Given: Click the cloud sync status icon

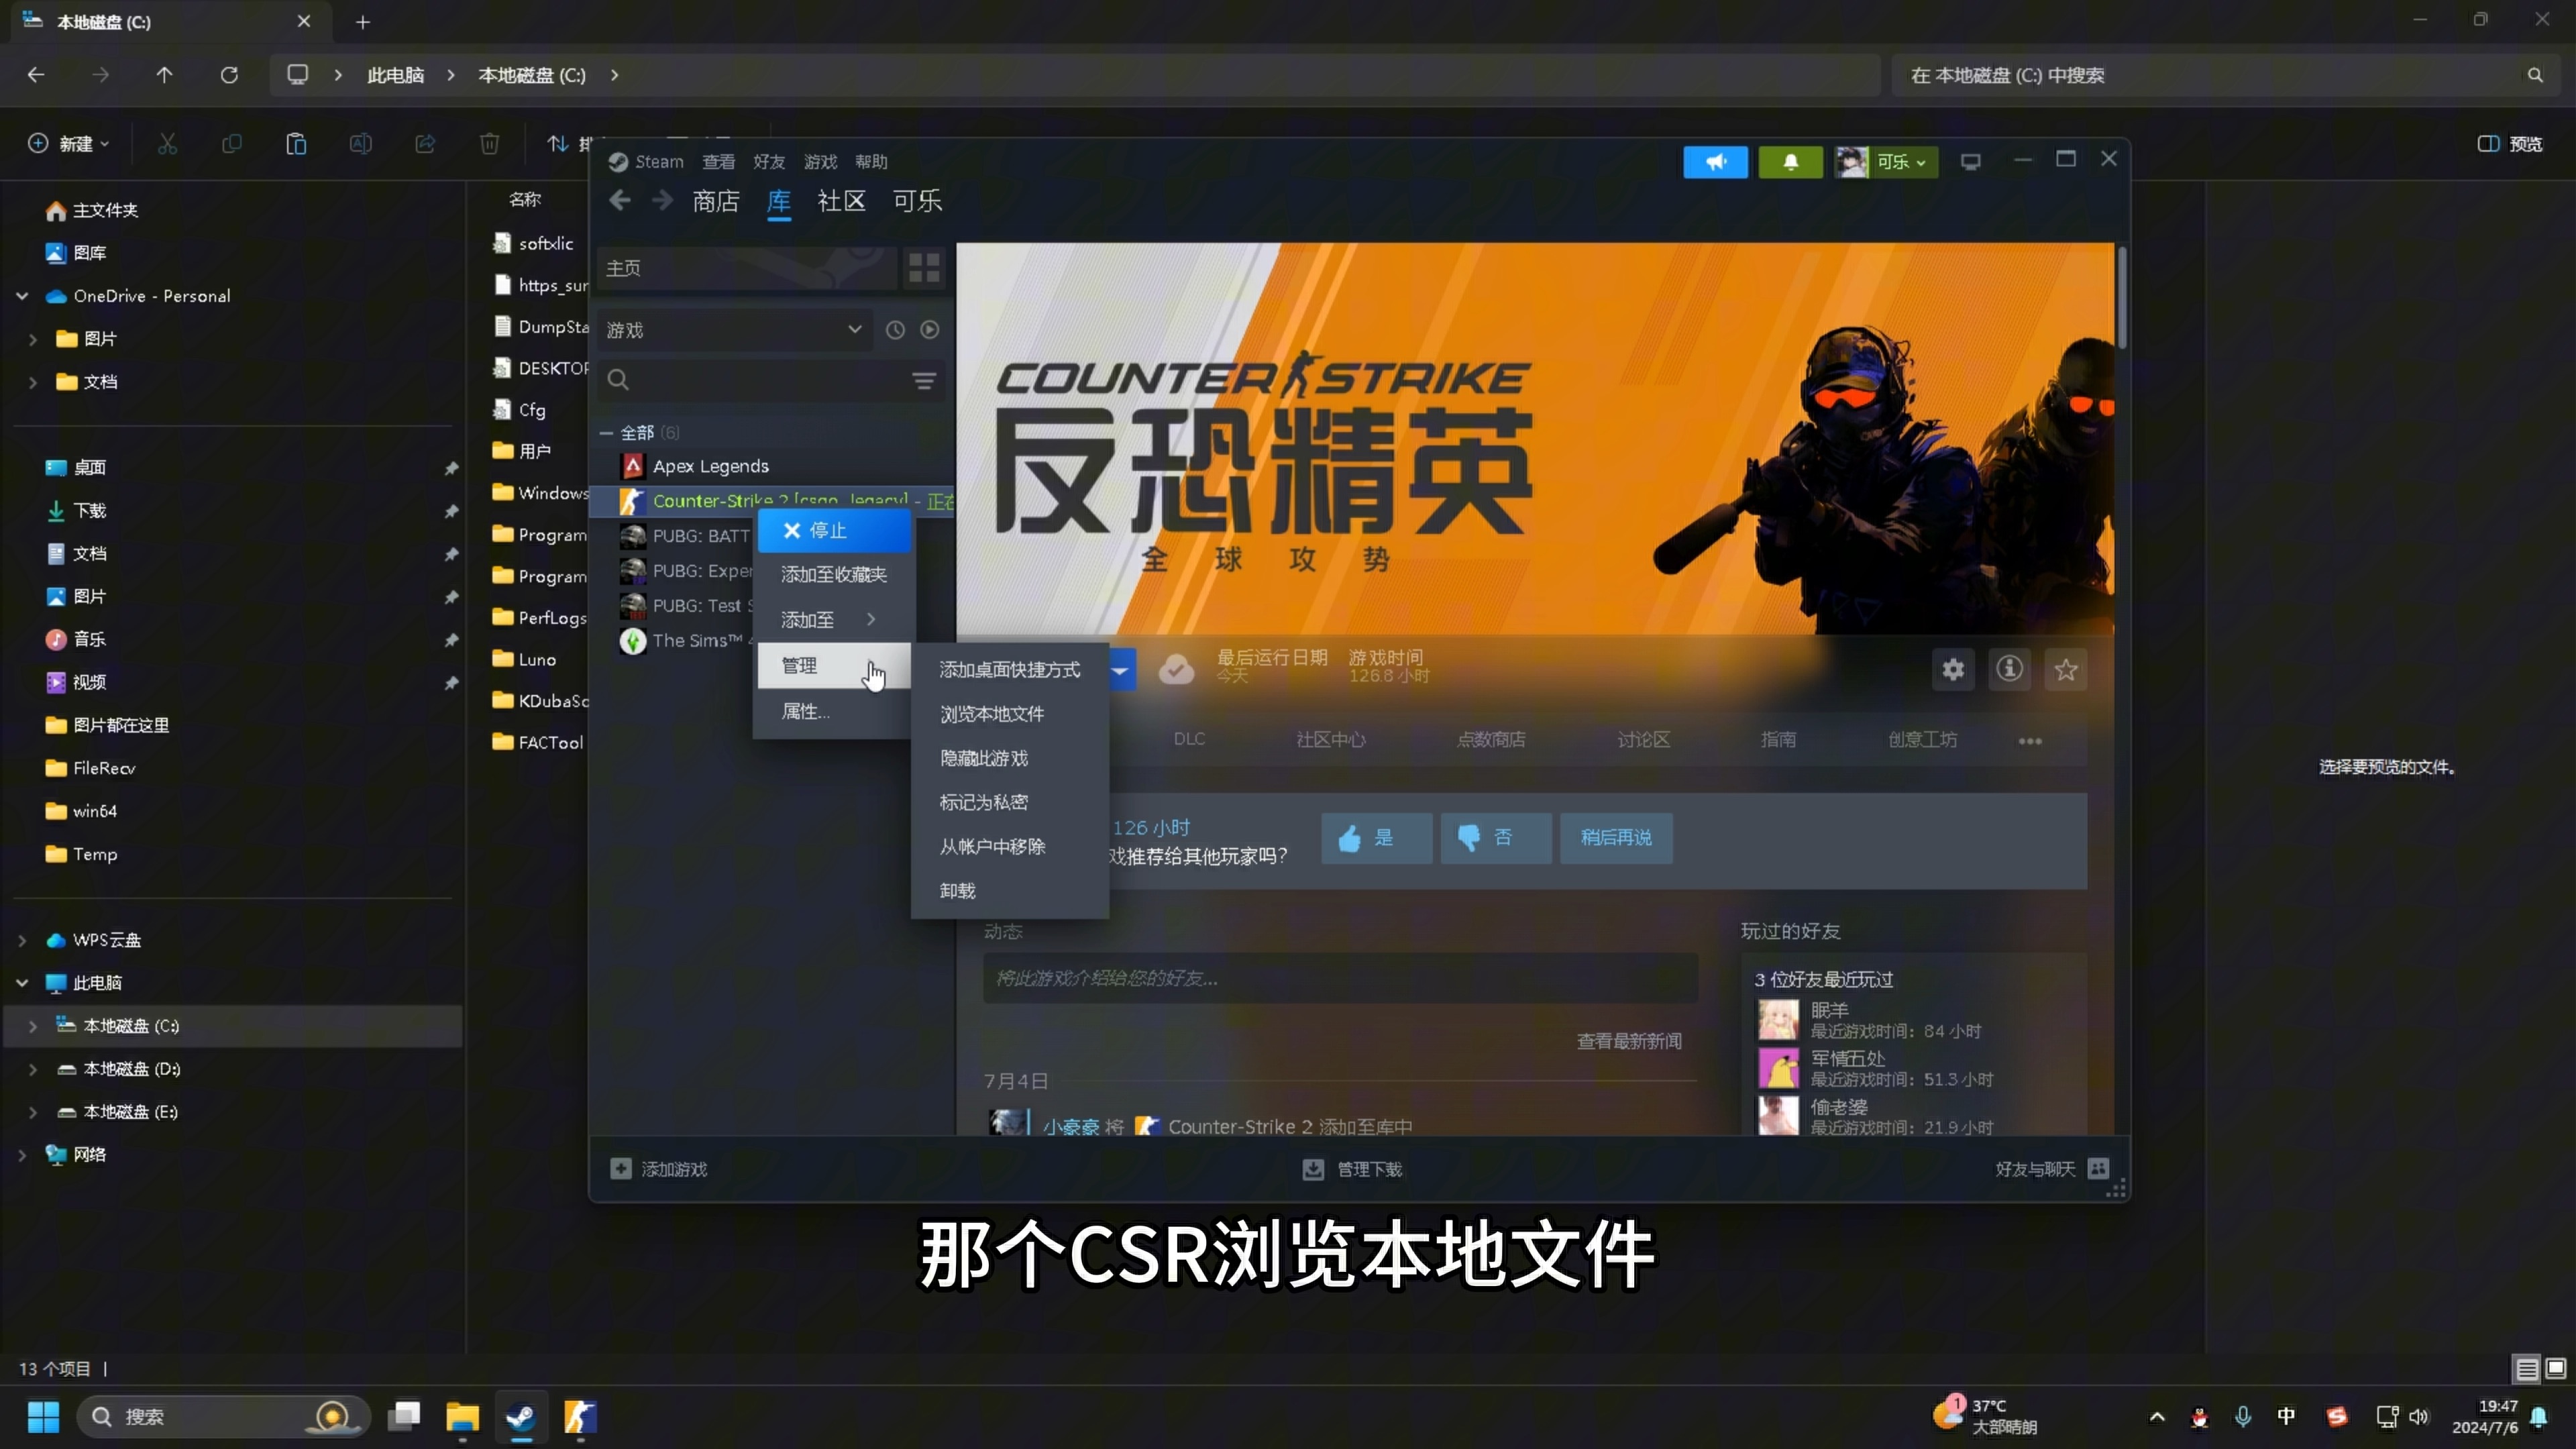Looking at the screenshot, I should (x=1176, y=669).
